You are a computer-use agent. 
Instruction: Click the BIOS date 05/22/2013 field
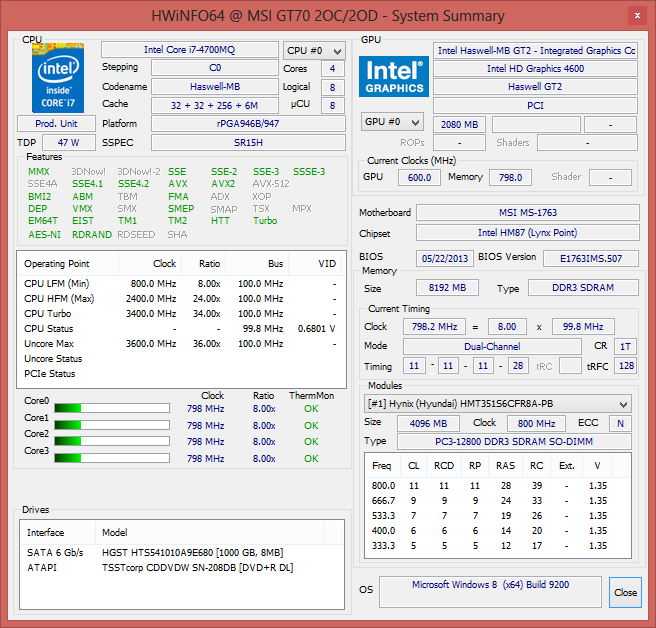445,259
